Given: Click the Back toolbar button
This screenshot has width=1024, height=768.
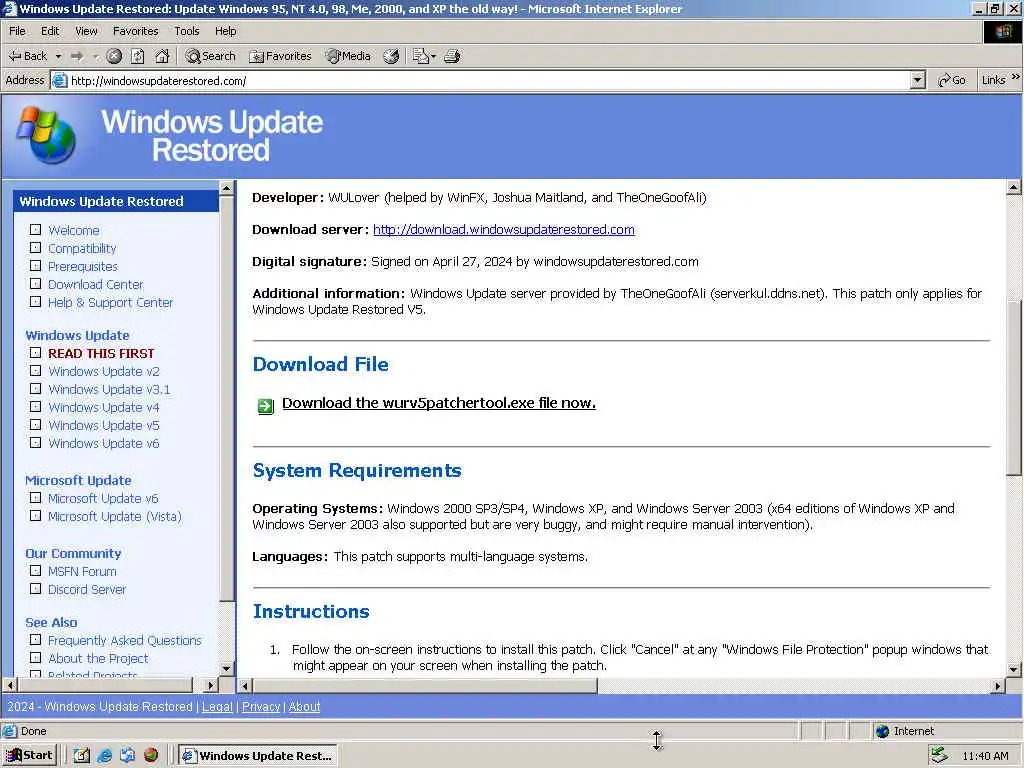Looking at the screenshot, I should coord(27,56).
